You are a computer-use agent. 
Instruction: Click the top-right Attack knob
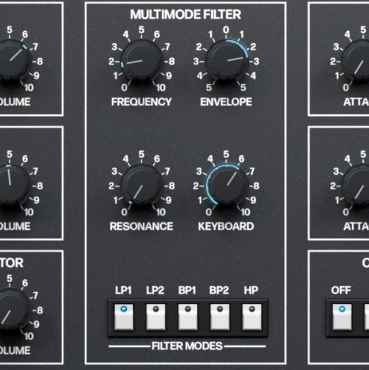[x=359, y=61]
